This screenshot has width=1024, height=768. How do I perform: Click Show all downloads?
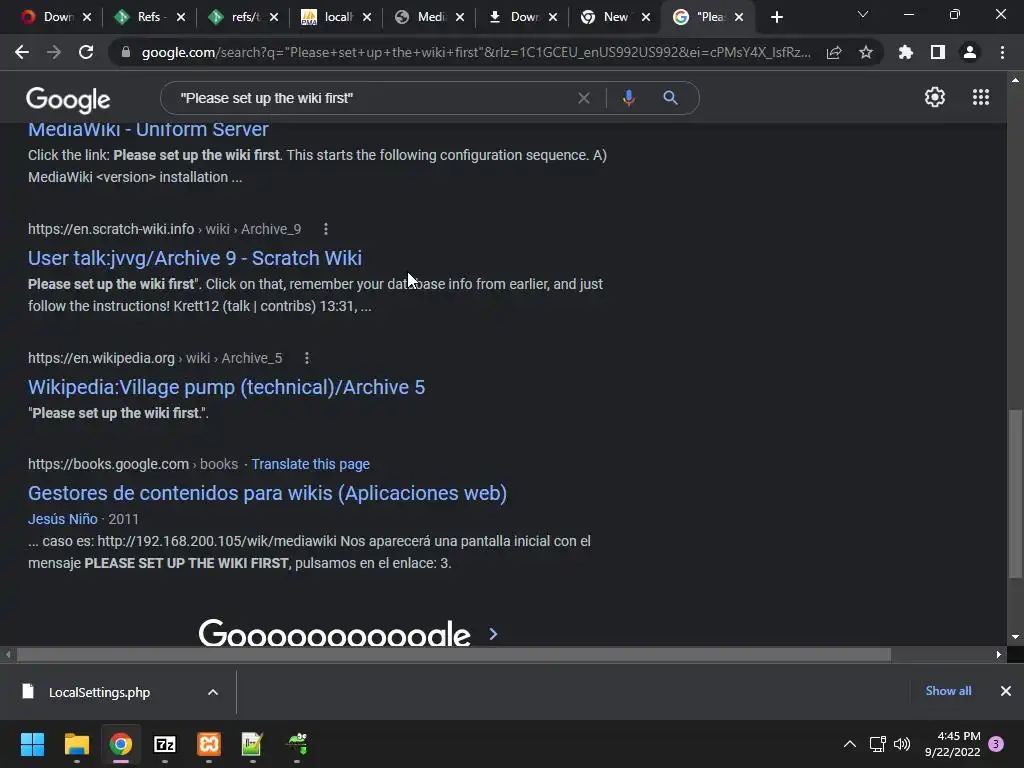pos(948,691)
